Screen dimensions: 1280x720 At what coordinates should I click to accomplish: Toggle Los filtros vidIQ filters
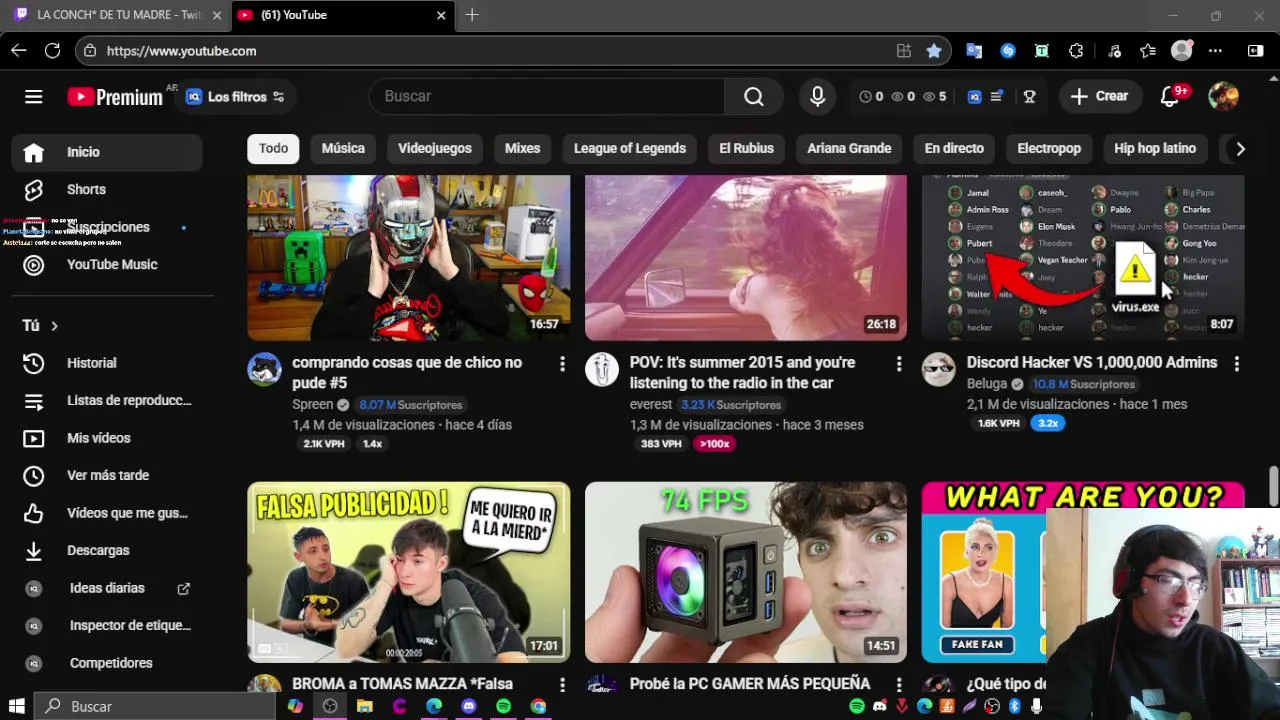coord(236,97)
